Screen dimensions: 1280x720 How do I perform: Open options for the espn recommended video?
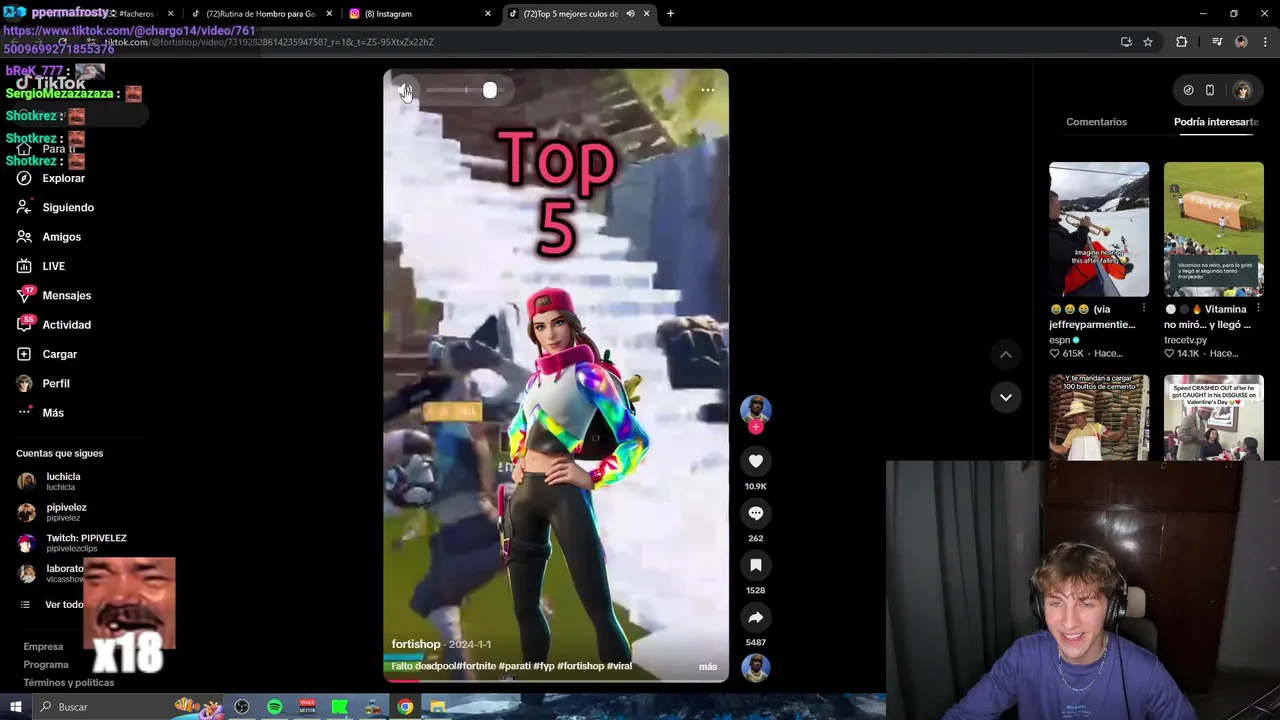click(1144, 309)
